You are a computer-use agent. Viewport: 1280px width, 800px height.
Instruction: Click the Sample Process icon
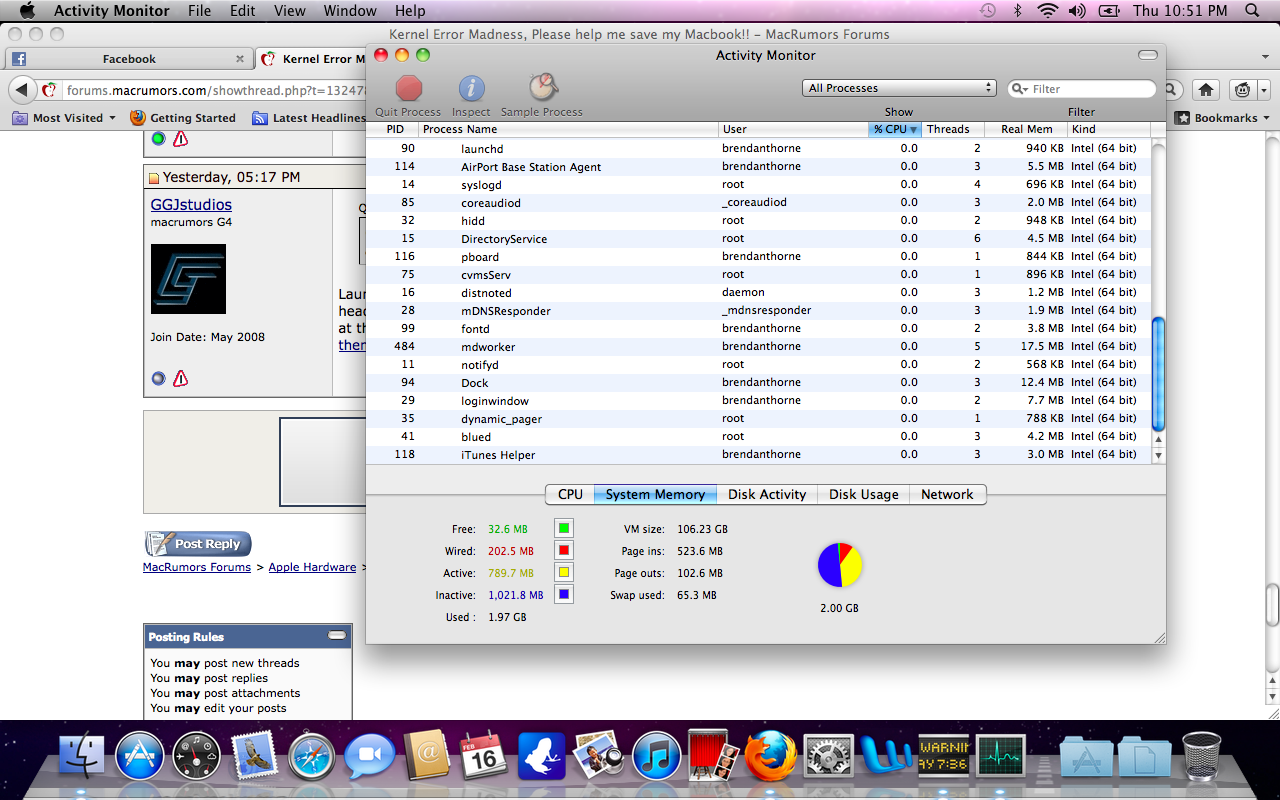point(543,88)
